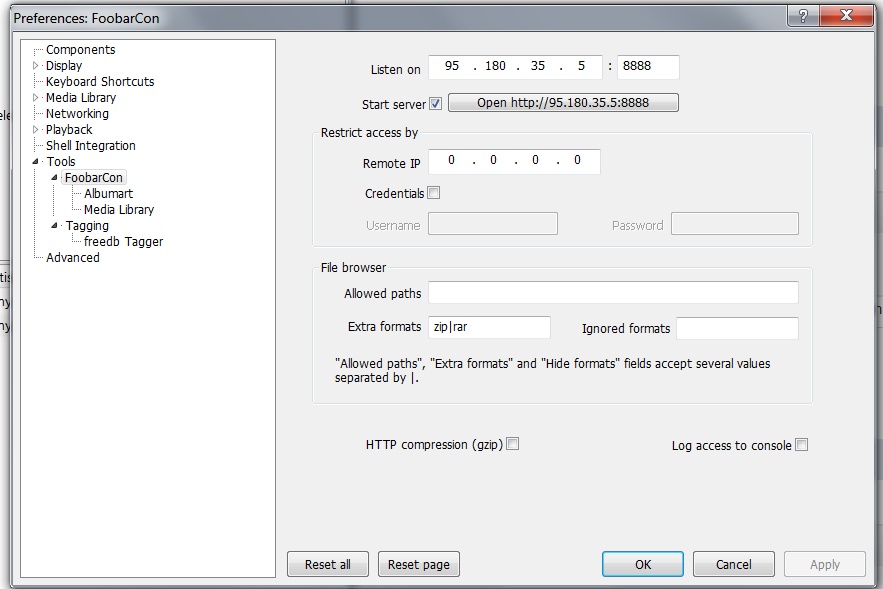The height and width of the screenshot is (589, 883).
Task: Select Components in the tree
Action: 81,50
